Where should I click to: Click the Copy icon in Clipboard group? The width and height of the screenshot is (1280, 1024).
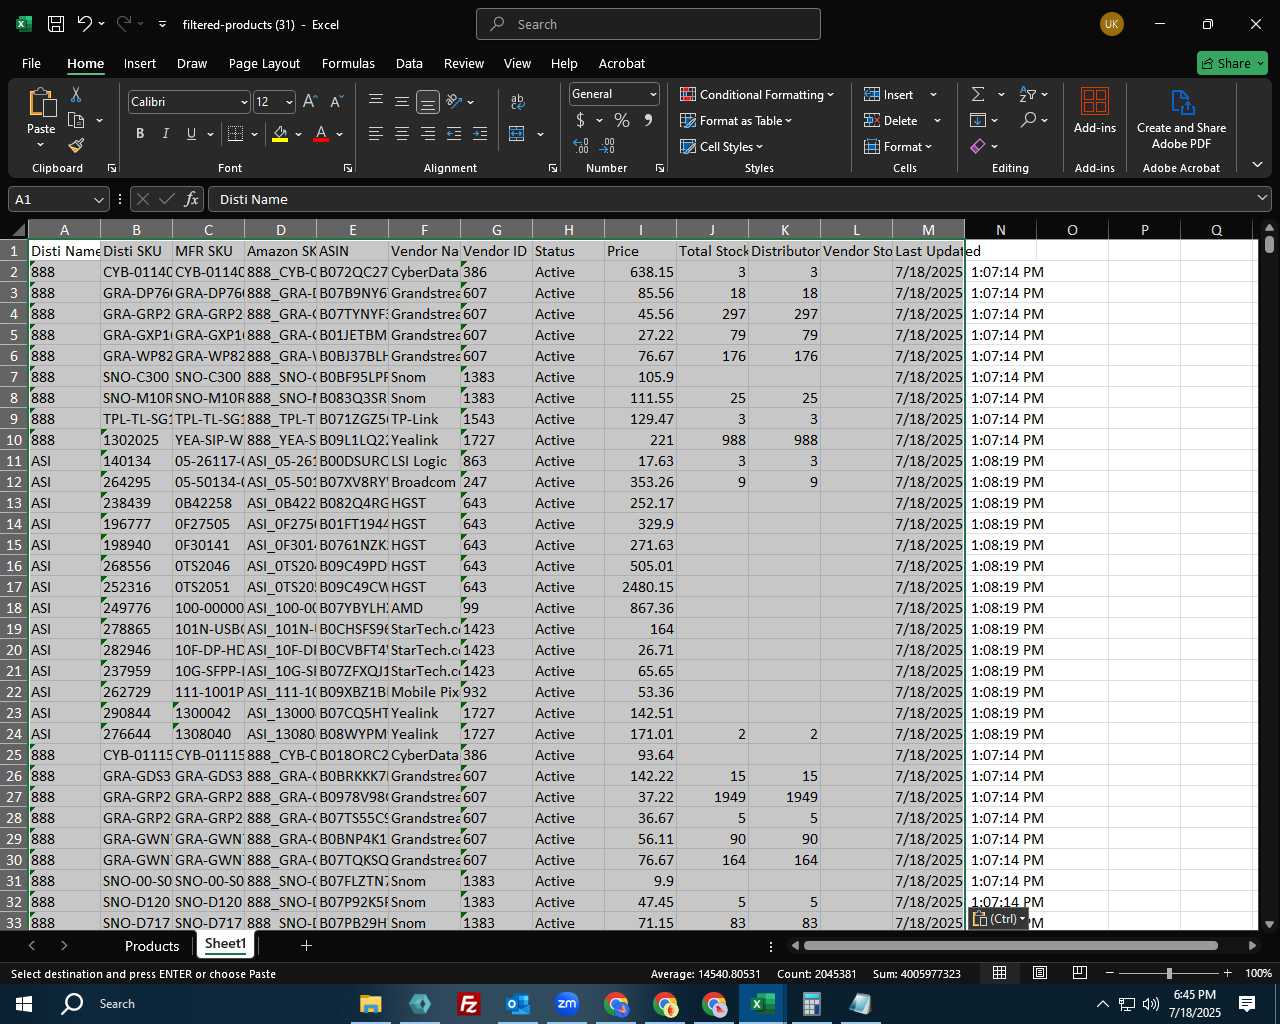(x=76, y=120)
